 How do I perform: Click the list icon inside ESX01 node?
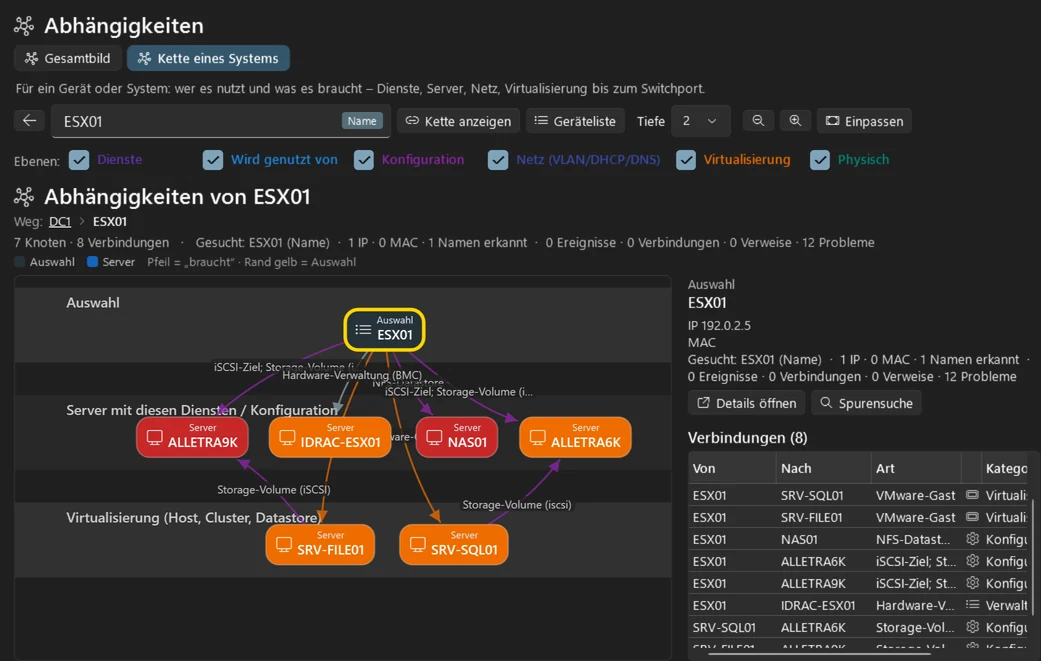(363, 329)
